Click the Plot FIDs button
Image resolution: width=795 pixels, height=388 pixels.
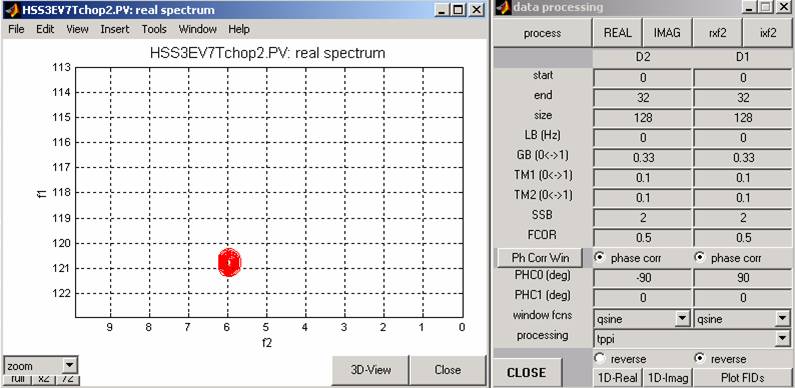coord(743,378)
